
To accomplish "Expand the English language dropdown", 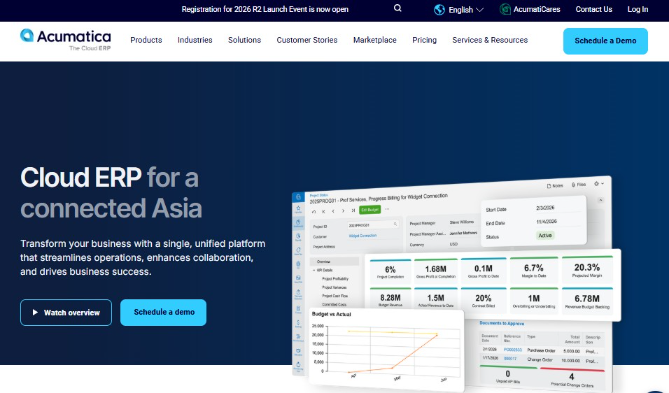I will point(465,9).
